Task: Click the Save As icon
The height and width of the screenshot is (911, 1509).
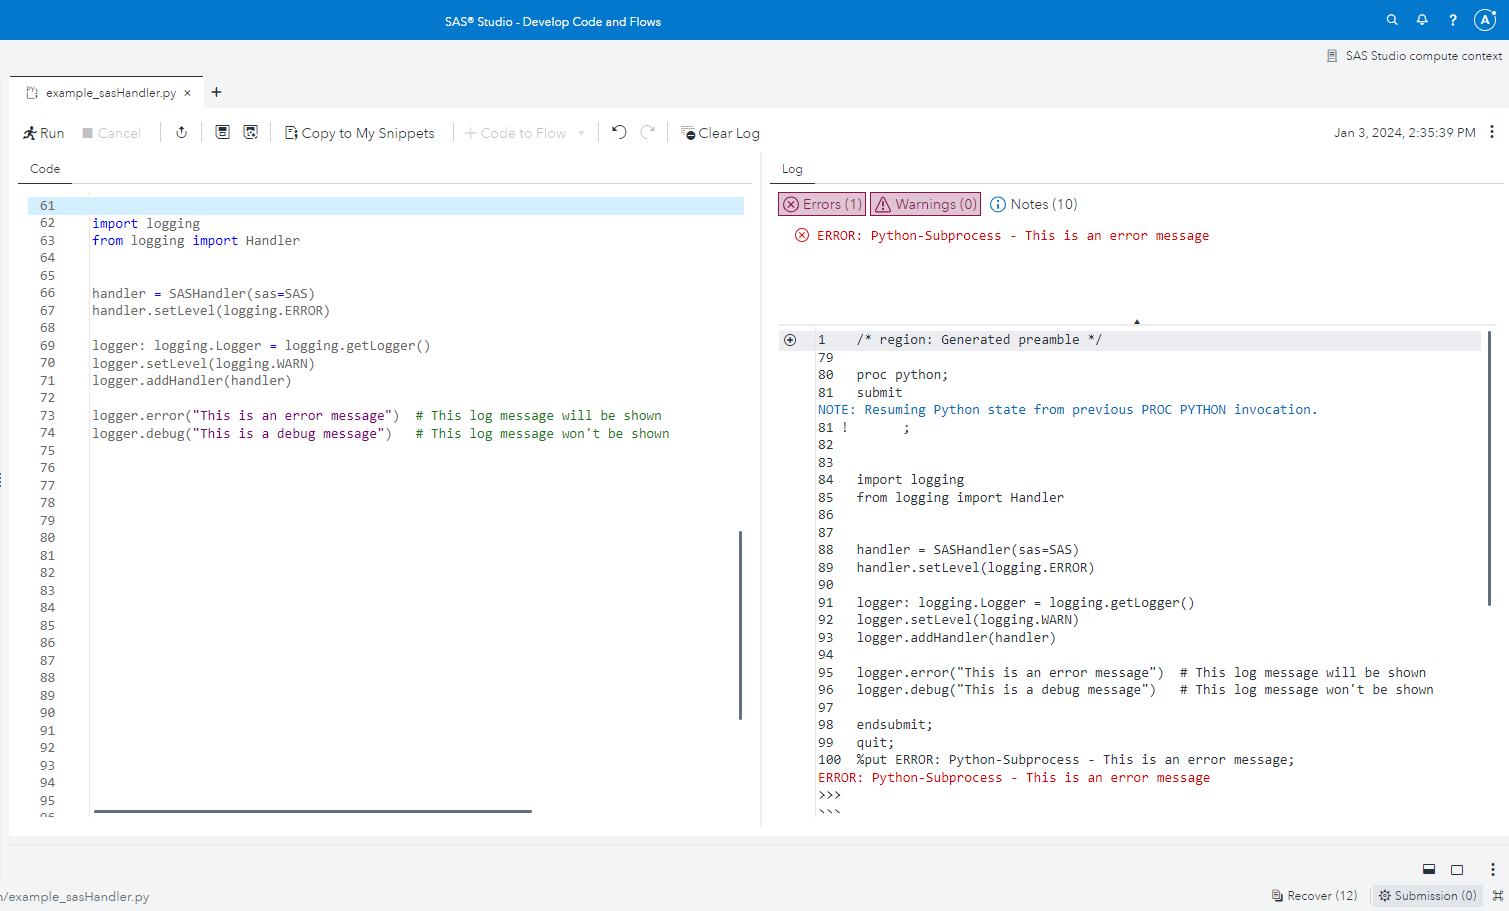Action: [250, 132]
